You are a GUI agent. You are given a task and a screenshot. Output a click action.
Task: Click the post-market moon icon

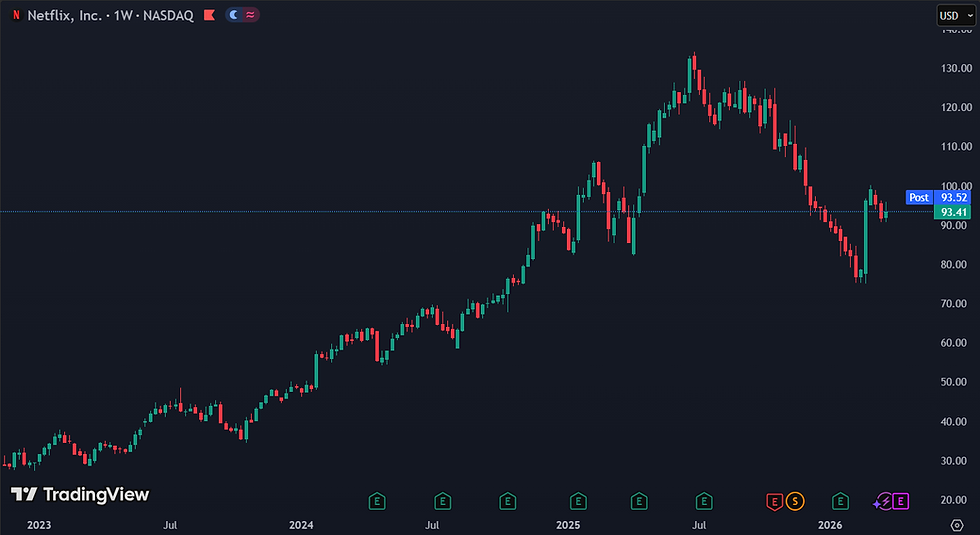coord(234,15)
